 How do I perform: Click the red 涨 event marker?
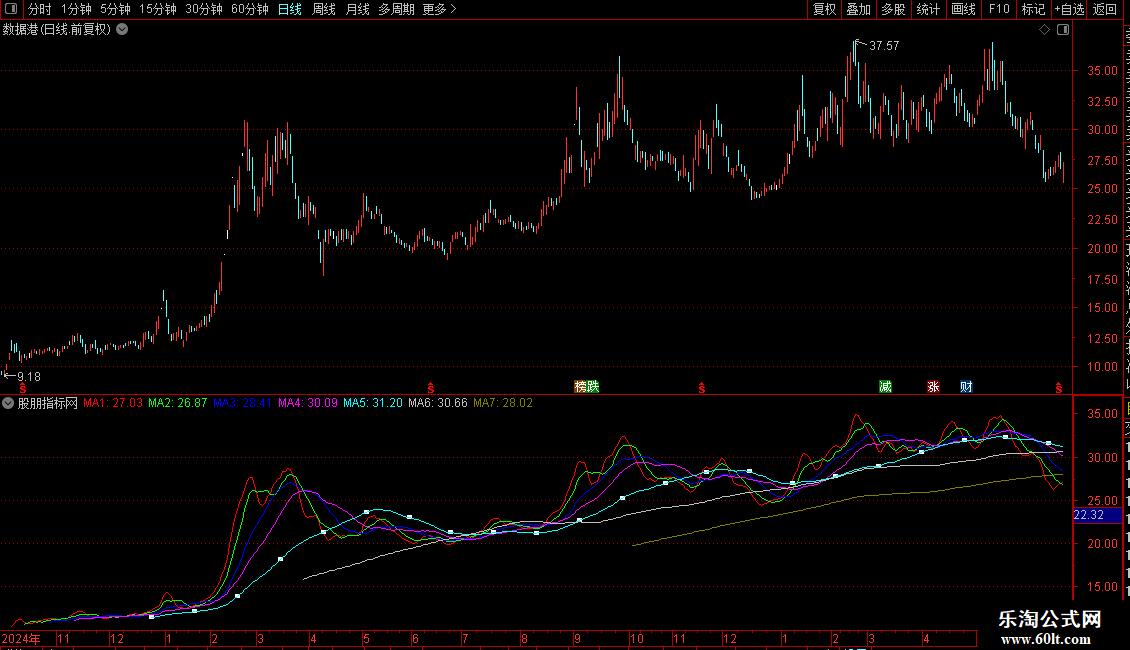(x=933, y=387)
